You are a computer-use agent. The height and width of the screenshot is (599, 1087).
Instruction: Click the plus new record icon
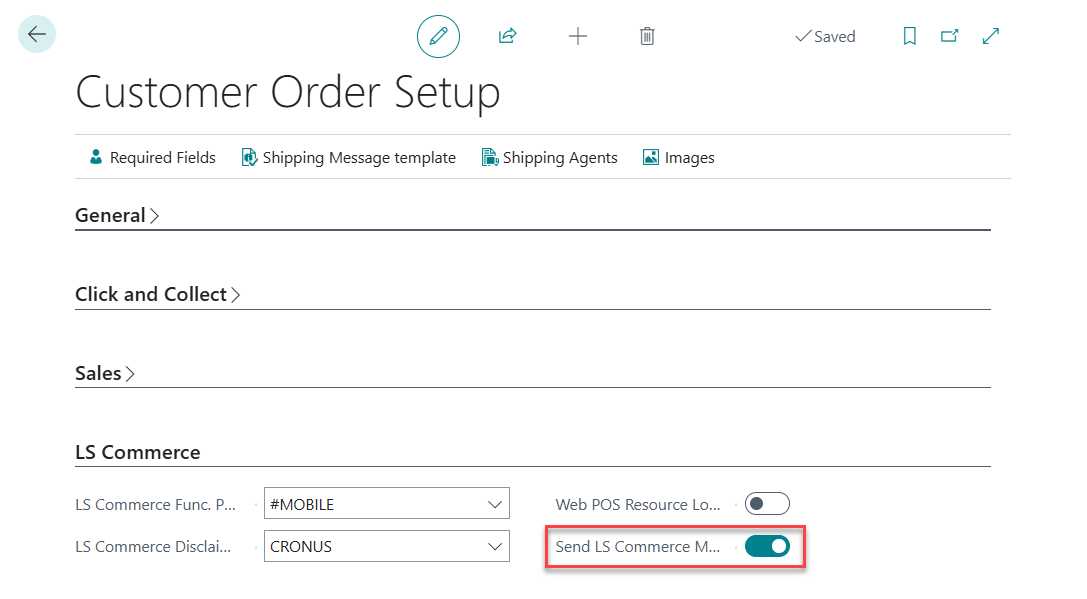[578, 37]
